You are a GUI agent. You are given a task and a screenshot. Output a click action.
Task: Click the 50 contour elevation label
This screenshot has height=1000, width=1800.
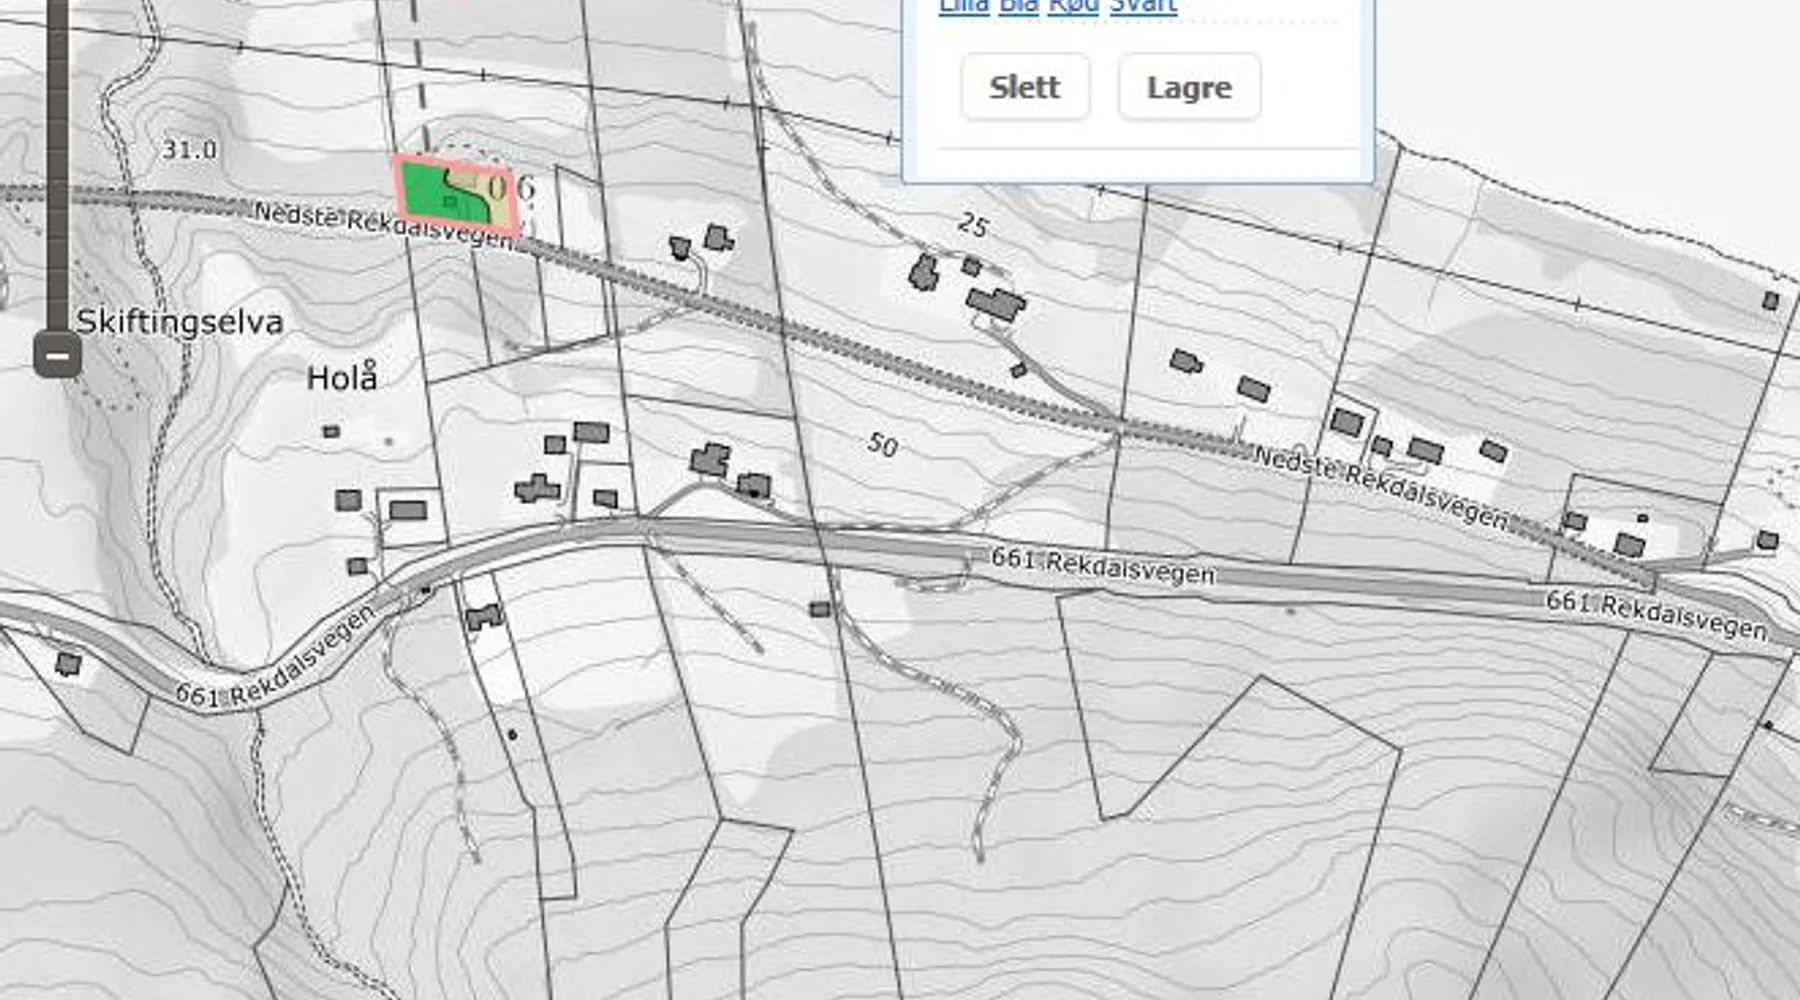882,444
